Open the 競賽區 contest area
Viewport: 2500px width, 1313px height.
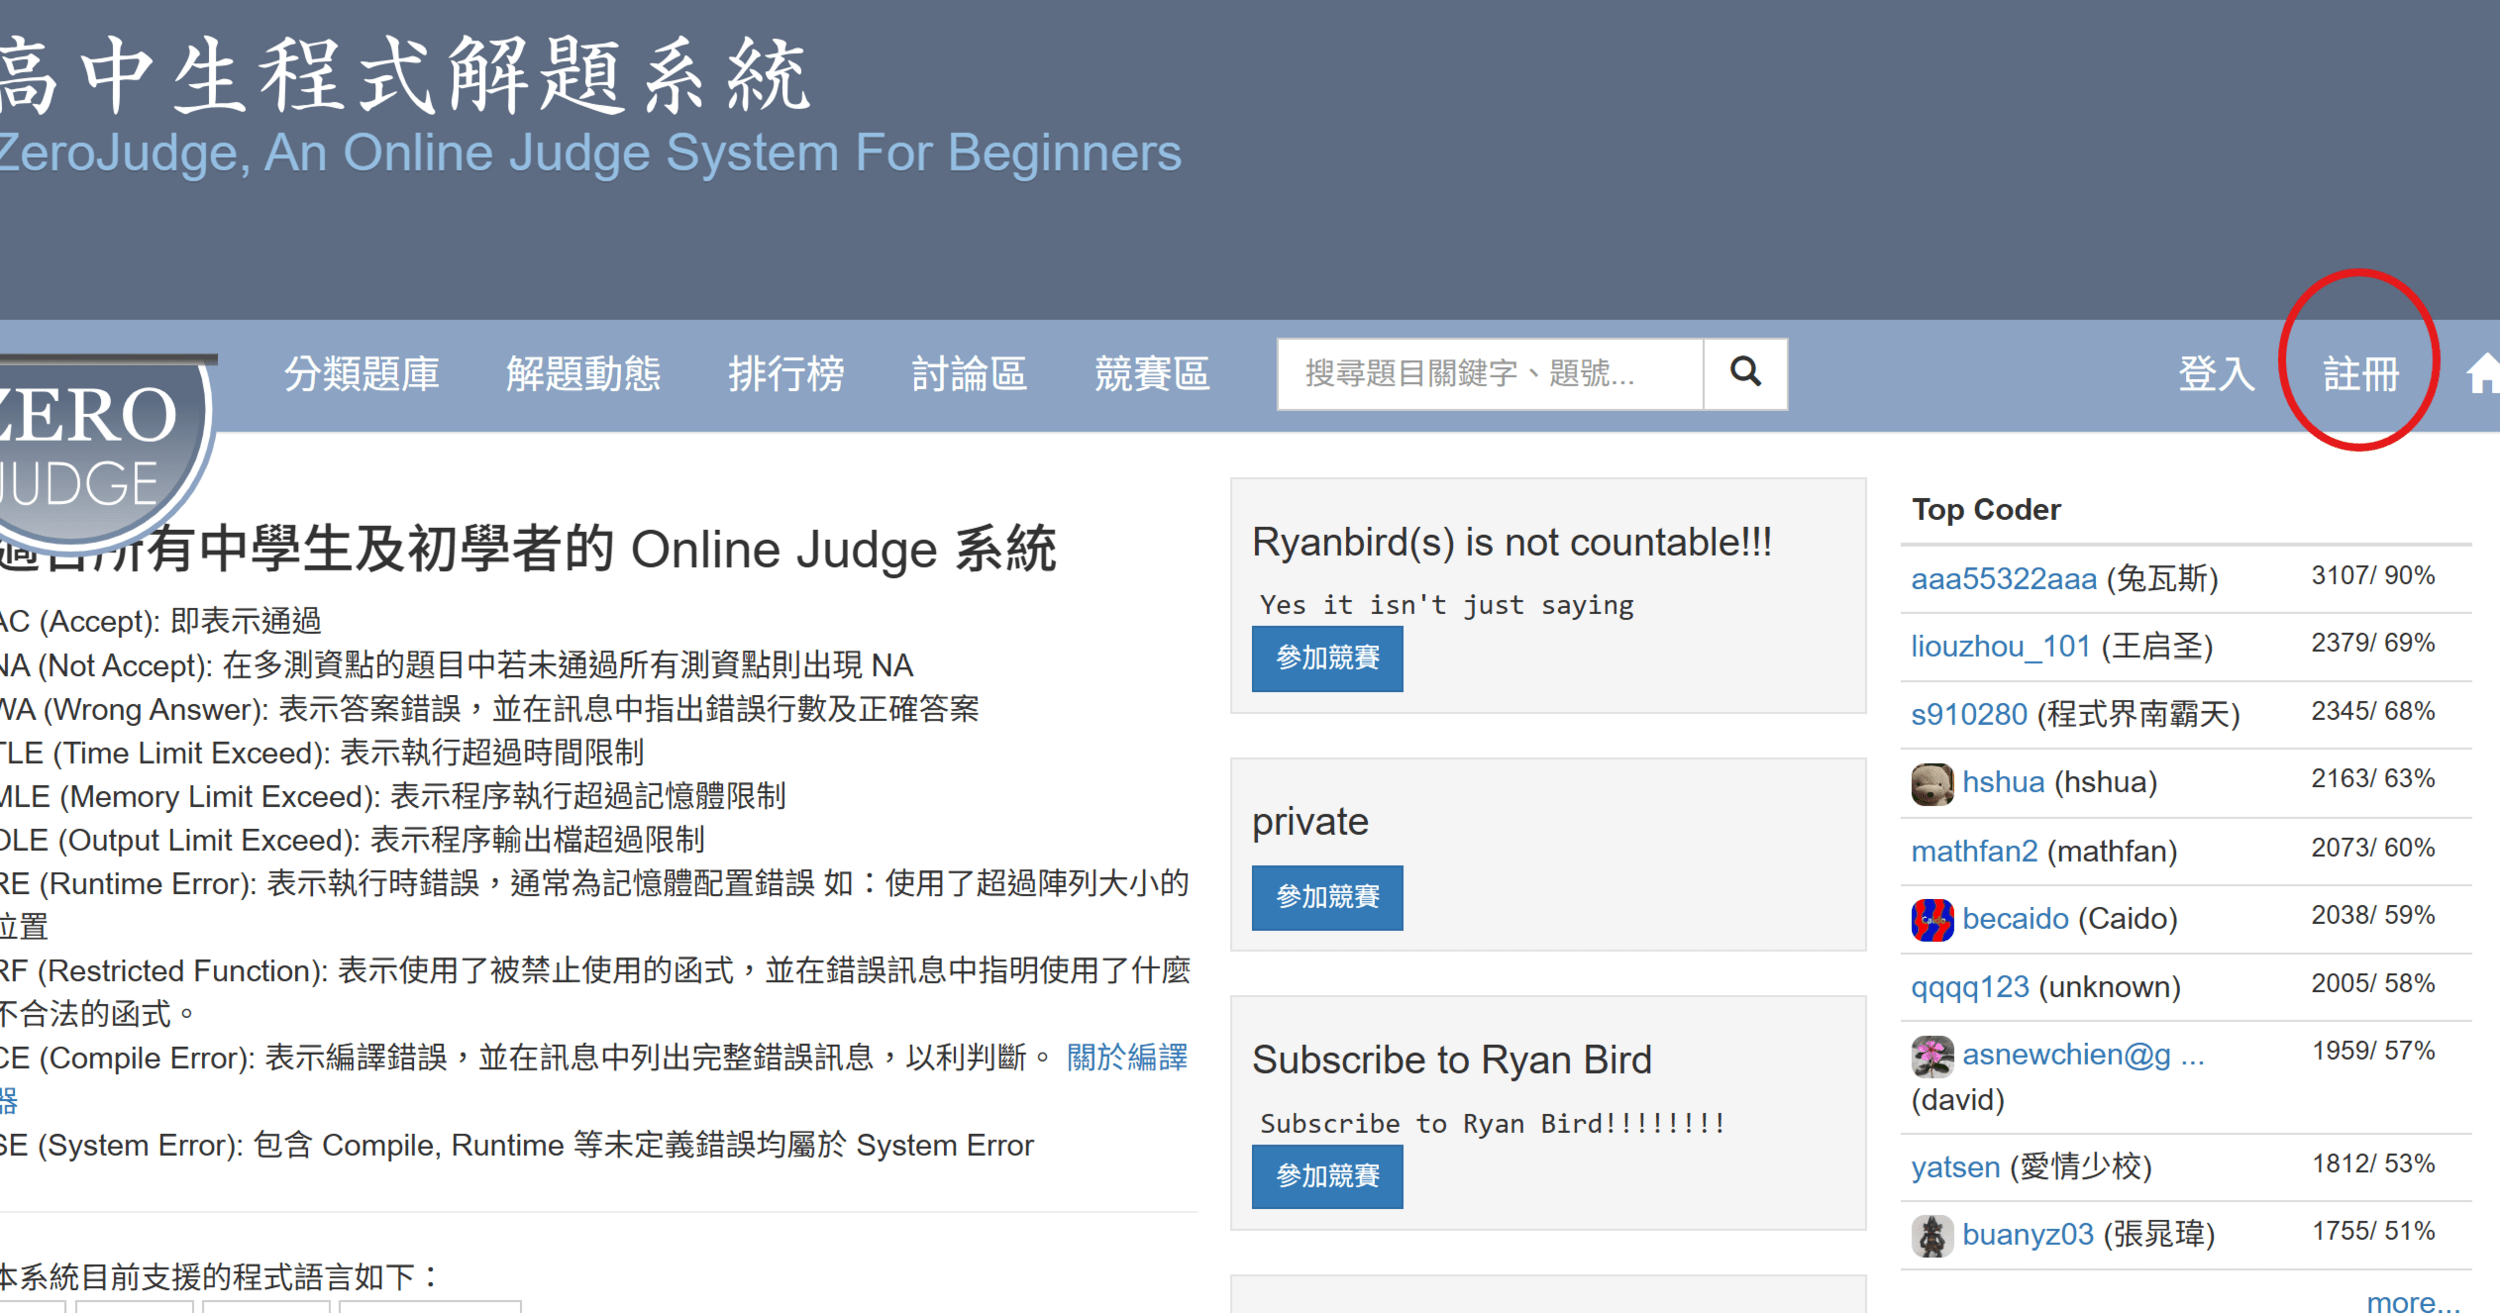(x=1151, y=374)
